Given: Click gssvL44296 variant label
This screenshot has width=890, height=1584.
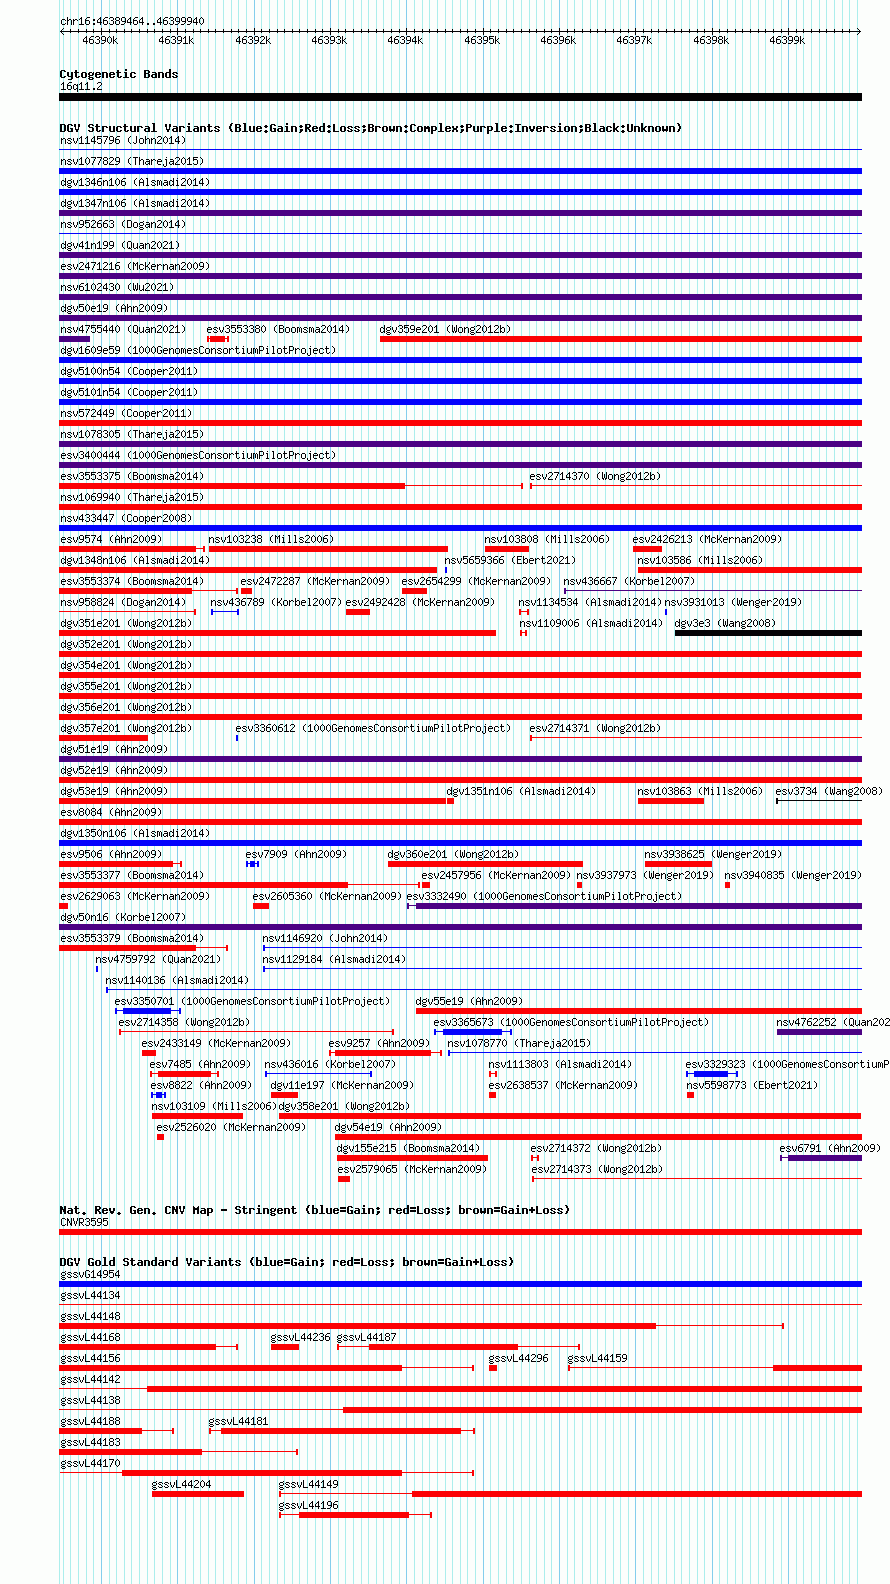Looking at the screenshot, I should (518, 1358).
